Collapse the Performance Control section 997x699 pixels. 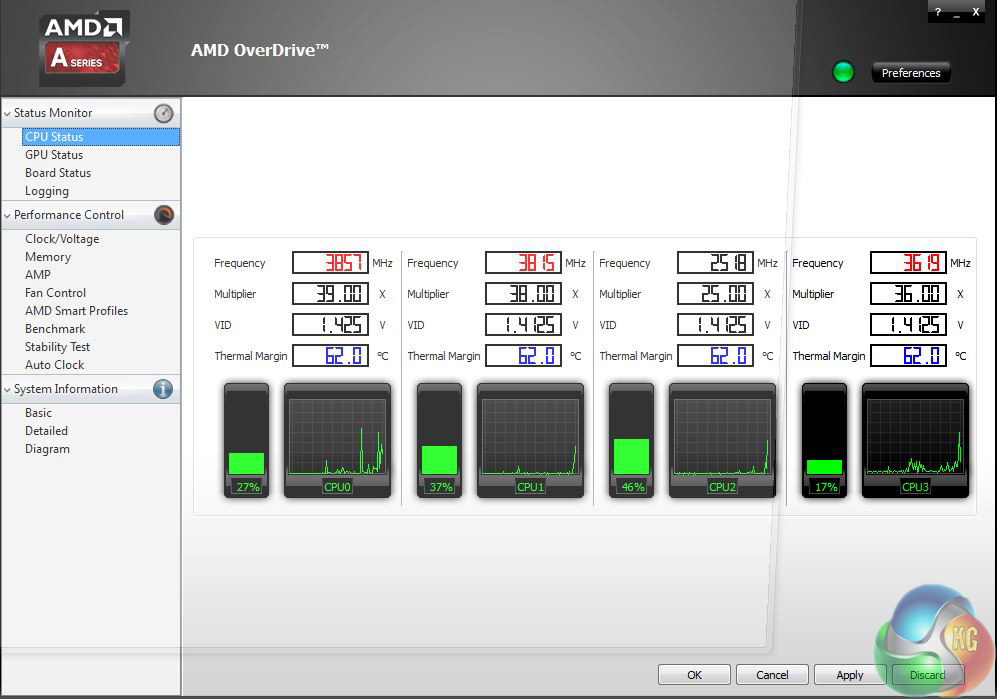tap(7, 216)
